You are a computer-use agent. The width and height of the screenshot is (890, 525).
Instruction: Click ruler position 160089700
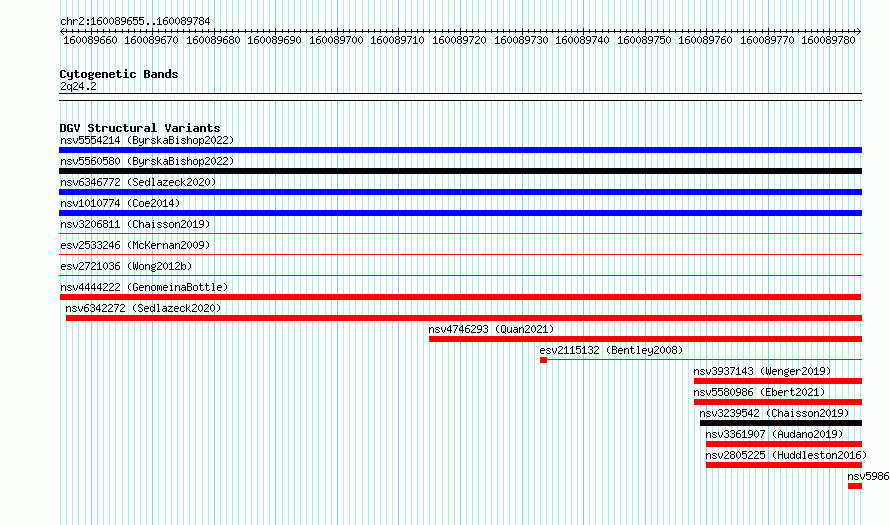336,40
